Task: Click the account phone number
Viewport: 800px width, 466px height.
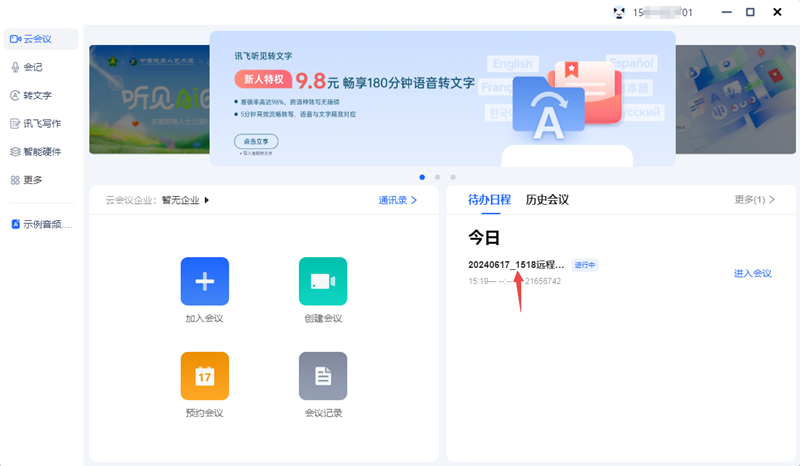Action: tap(663, 12)
